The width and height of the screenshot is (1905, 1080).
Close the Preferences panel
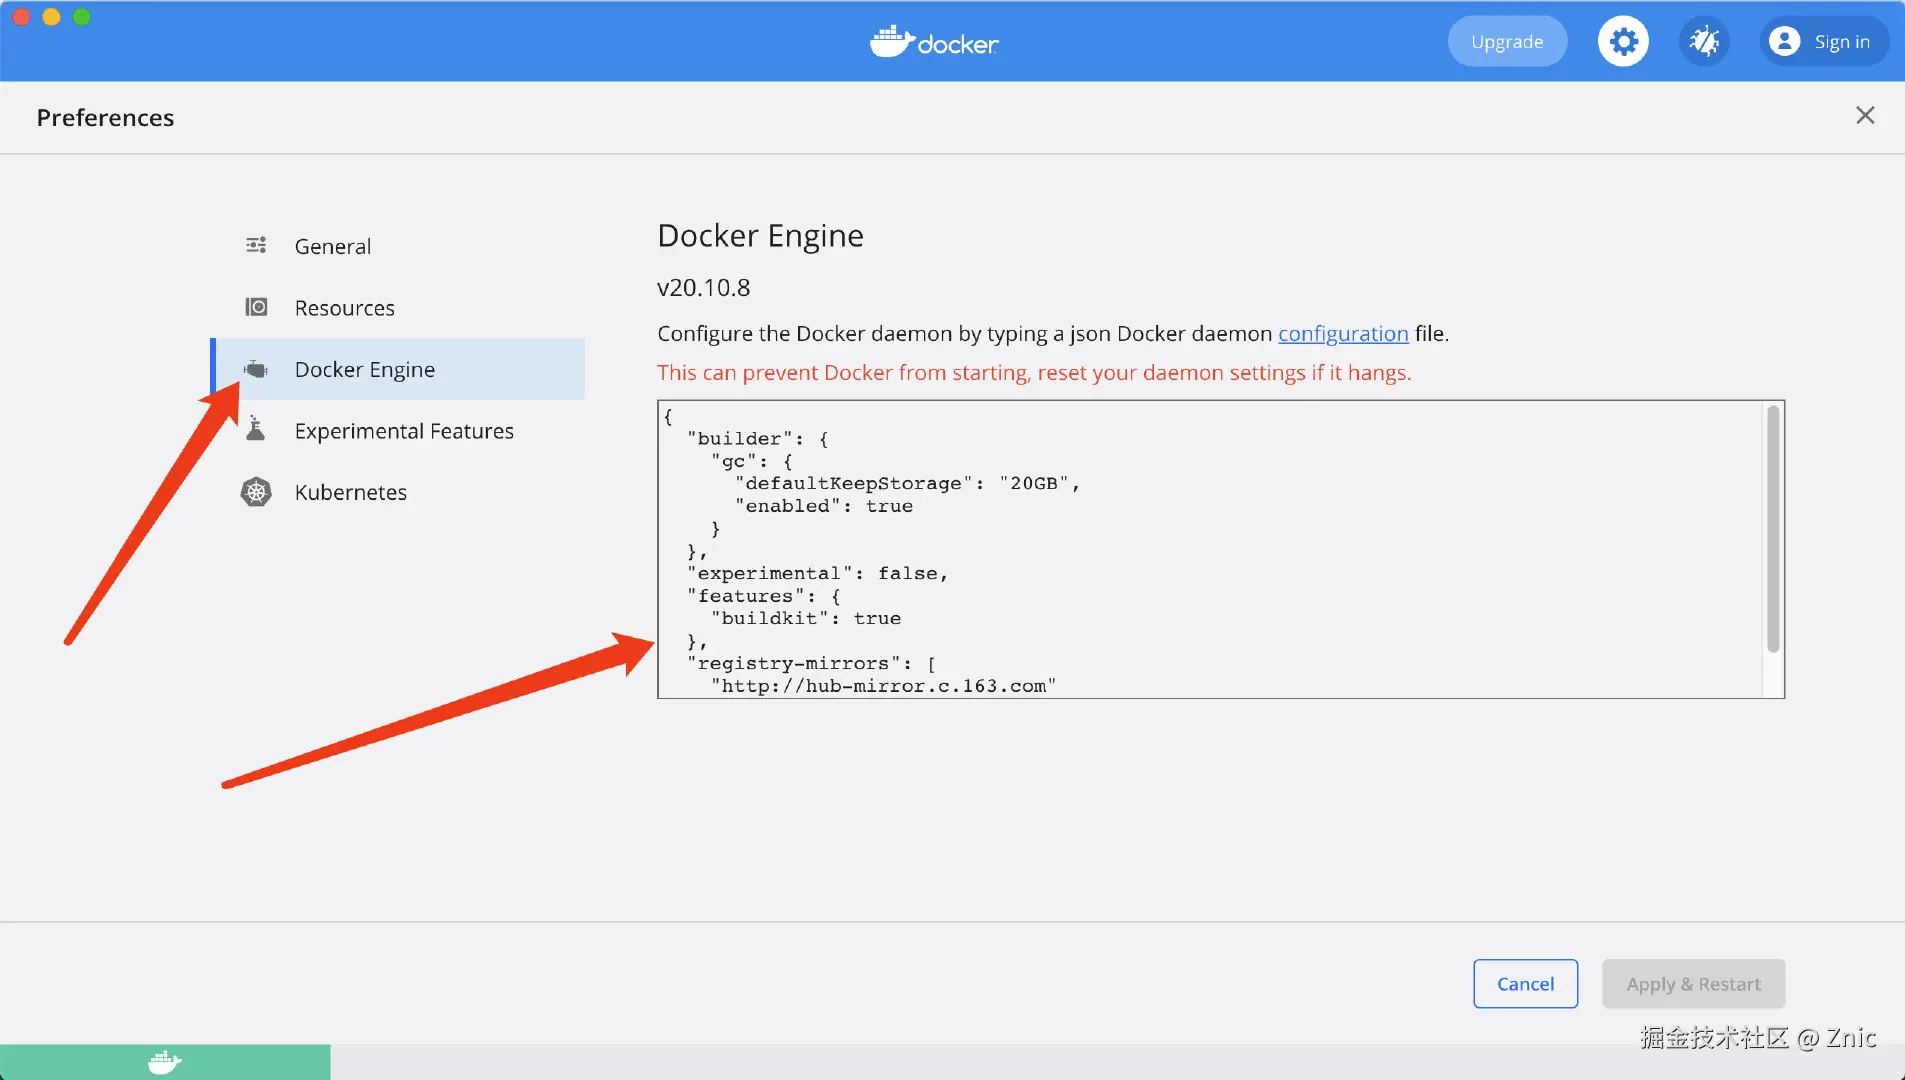1865,116
